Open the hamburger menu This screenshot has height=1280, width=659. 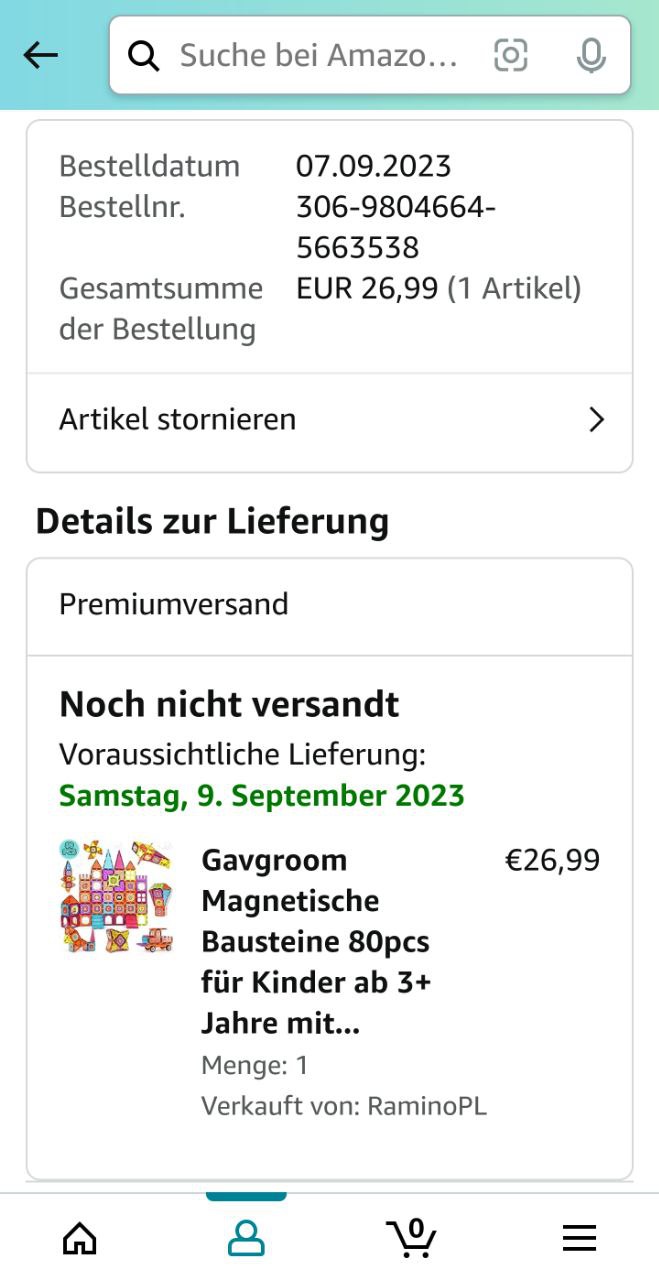(x=579, y=1239)
